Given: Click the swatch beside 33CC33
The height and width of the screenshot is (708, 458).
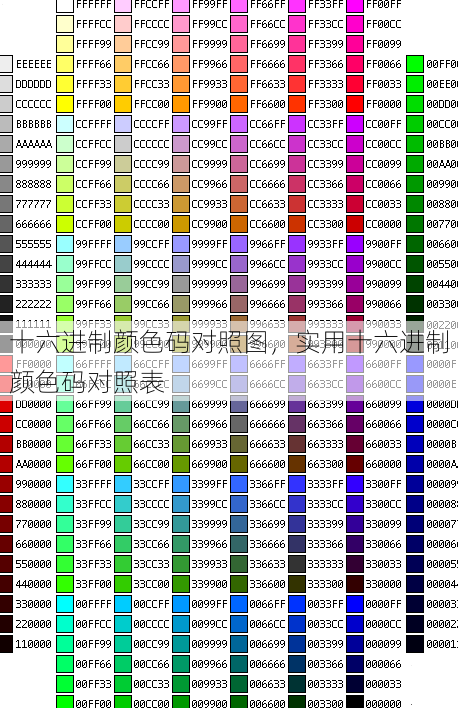Looking at the screenshot, I should point(123,564).
